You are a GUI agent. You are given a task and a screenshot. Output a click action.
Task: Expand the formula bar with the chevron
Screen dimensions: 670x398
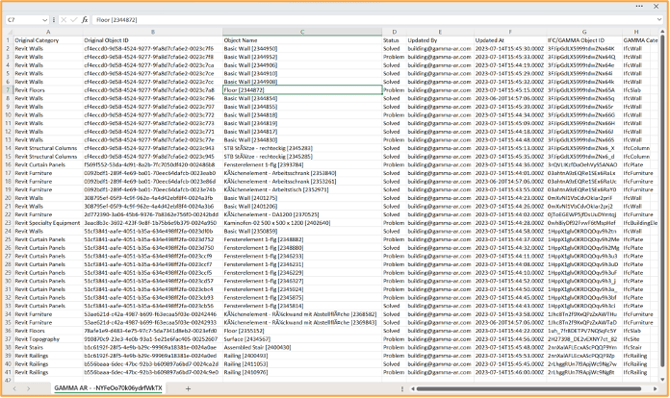[x=660, y=20]
